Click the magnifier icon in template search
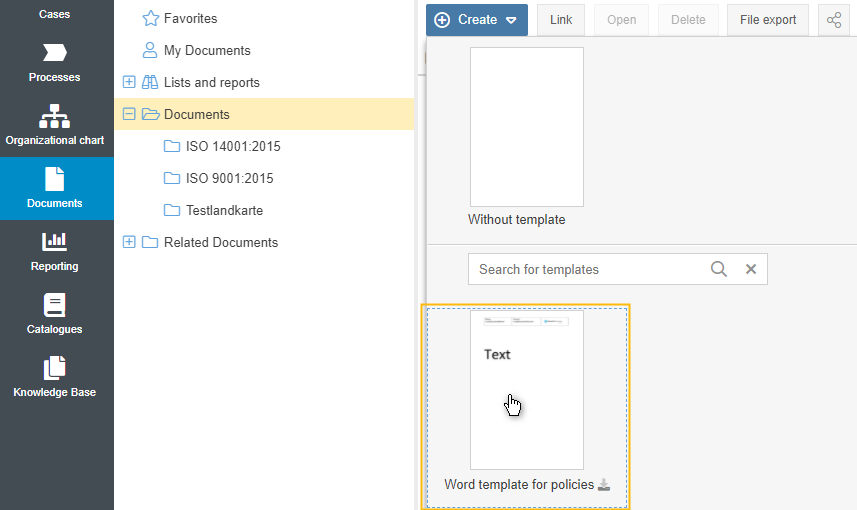This screenshot has height=510, width=857. (718, 269)
